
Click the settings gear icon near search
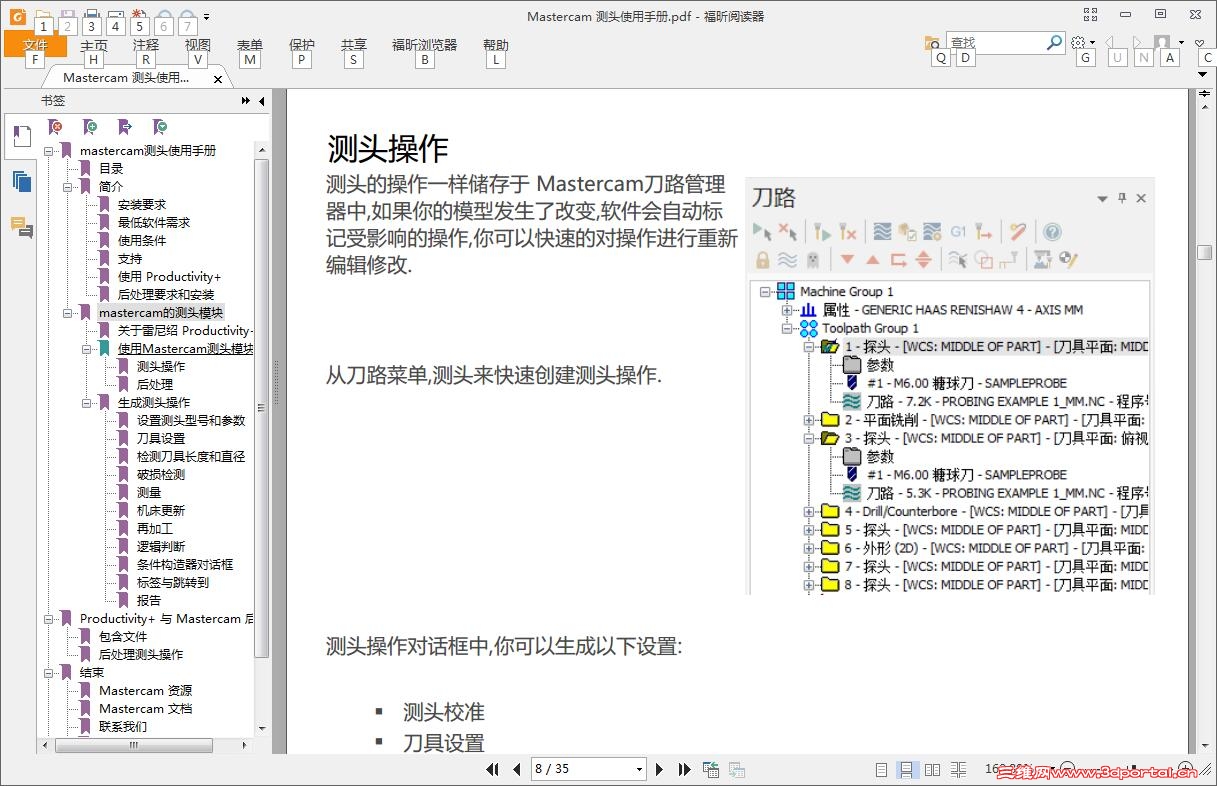pyautogui.click(x=1078, y=43)
